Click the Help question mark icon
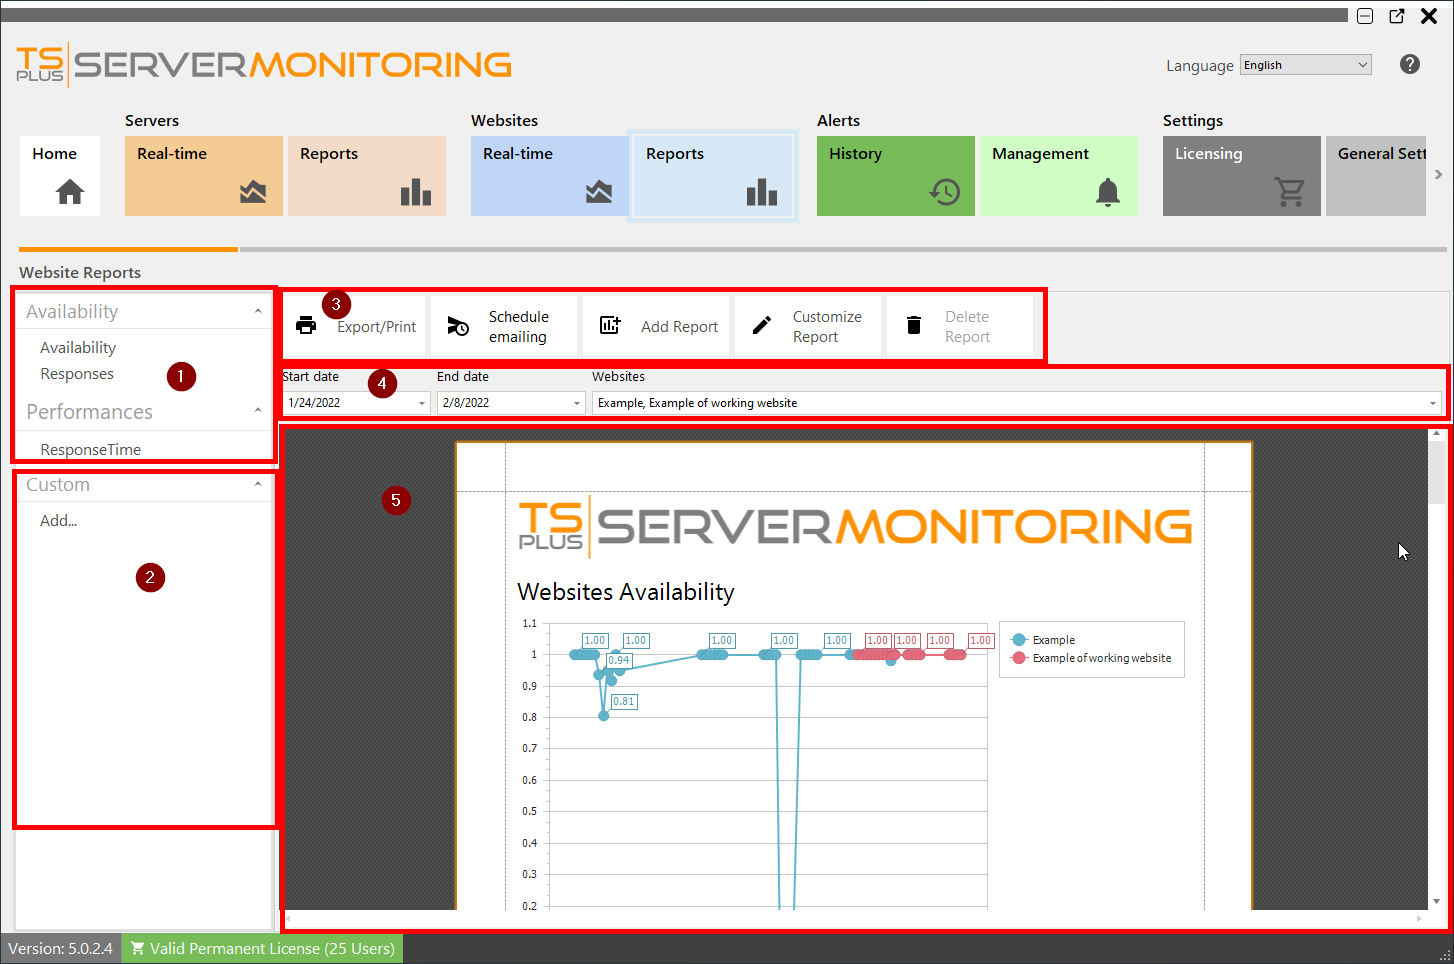This screenshot has height=964, width=1454. pyautogui.click(x=1409, y=64)
